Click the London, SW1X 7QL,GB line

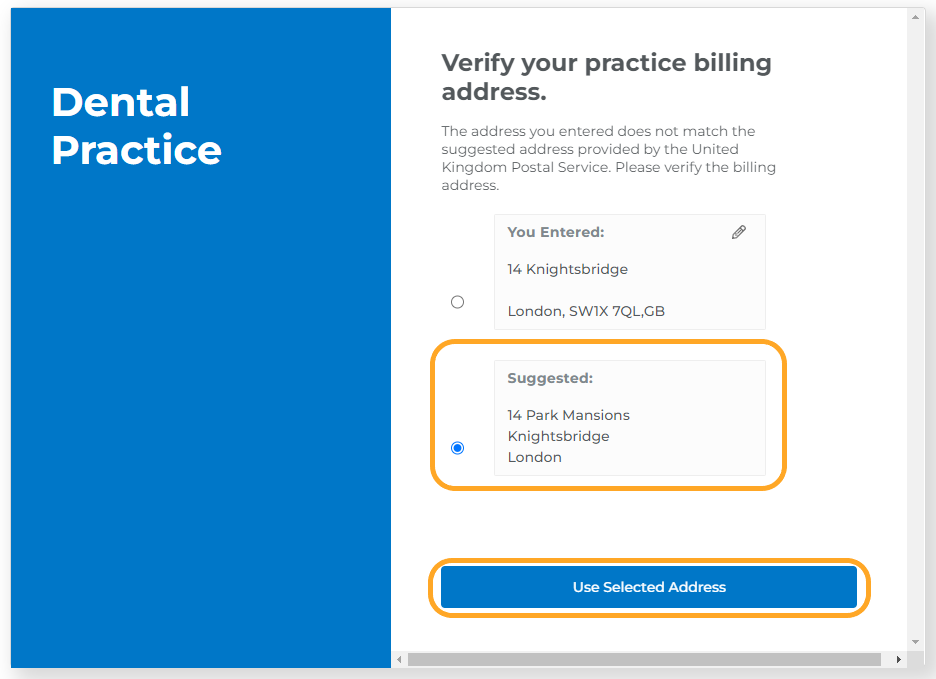coord(586,311)
